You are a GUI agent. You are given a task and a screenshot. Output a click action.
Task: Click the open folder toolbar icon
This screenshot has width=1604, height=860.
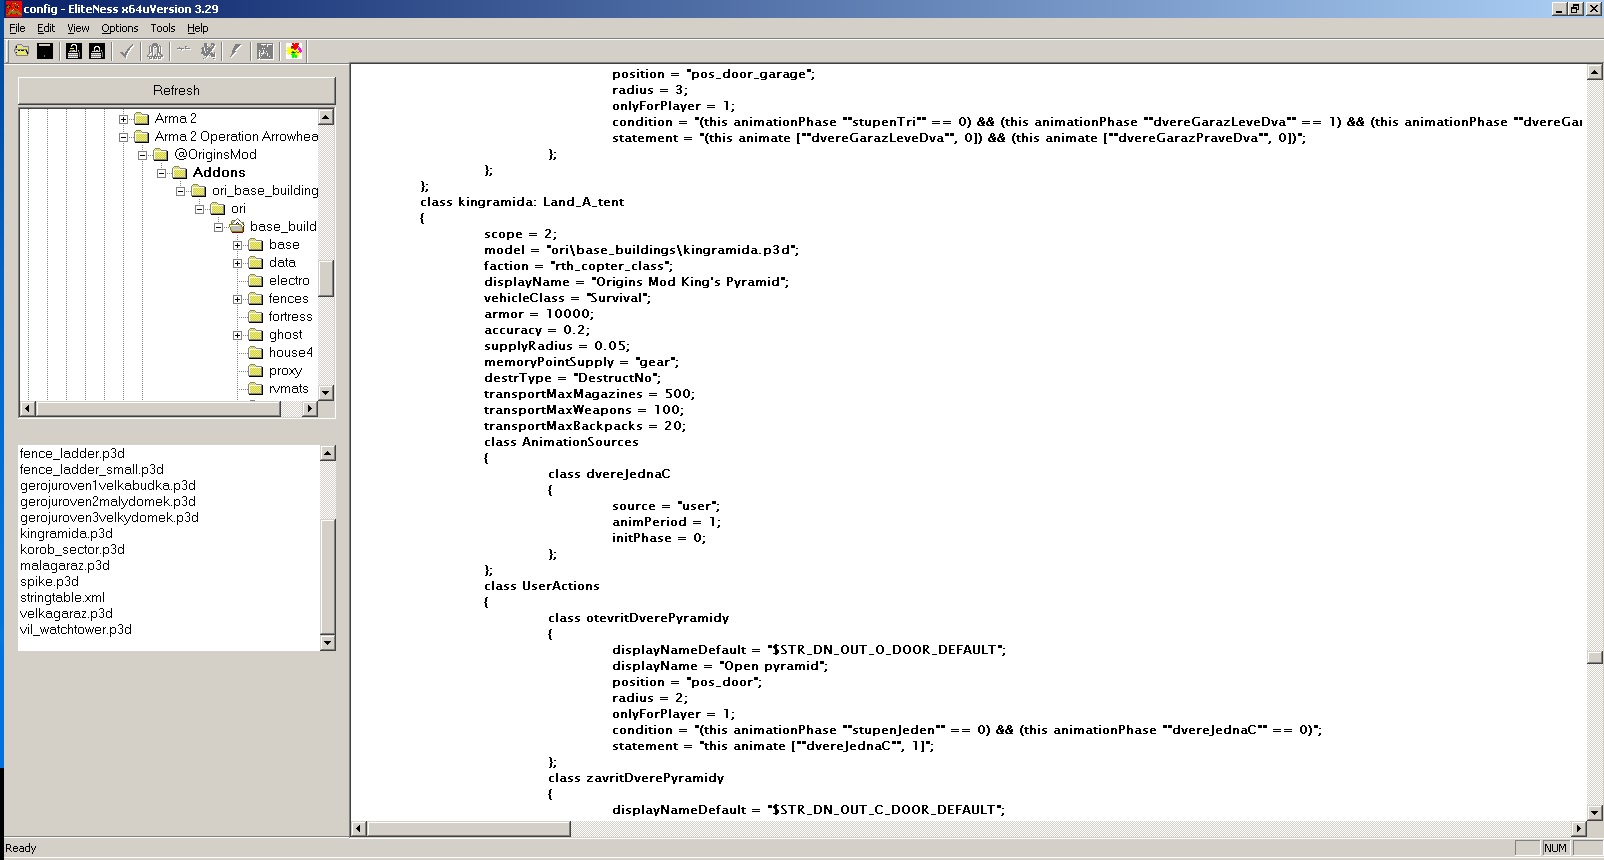point(21,51)
